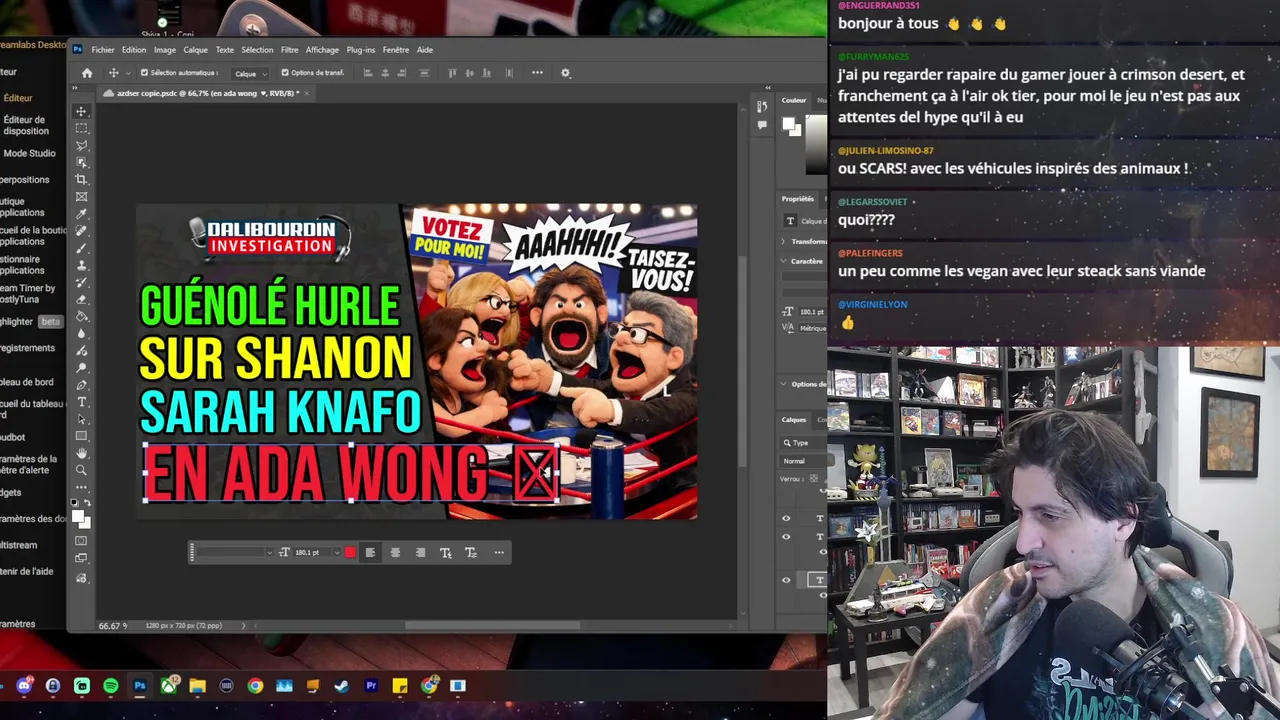Image resolution: width=1280 pixels, height=720 pixels.
Task: Select the Paint Bucket tool
Action: (x=81, y=316)
